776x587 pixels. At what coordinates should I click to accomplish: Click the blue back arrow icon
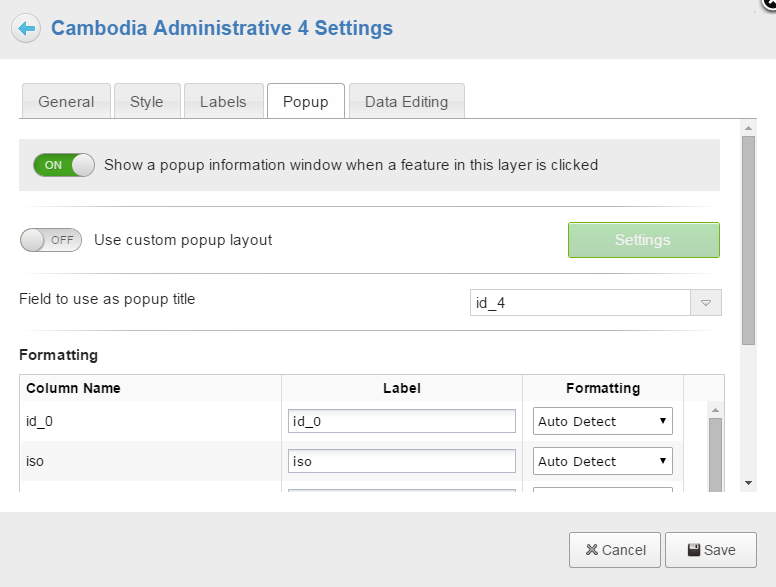pyautogui.click(x=26, y=28)
